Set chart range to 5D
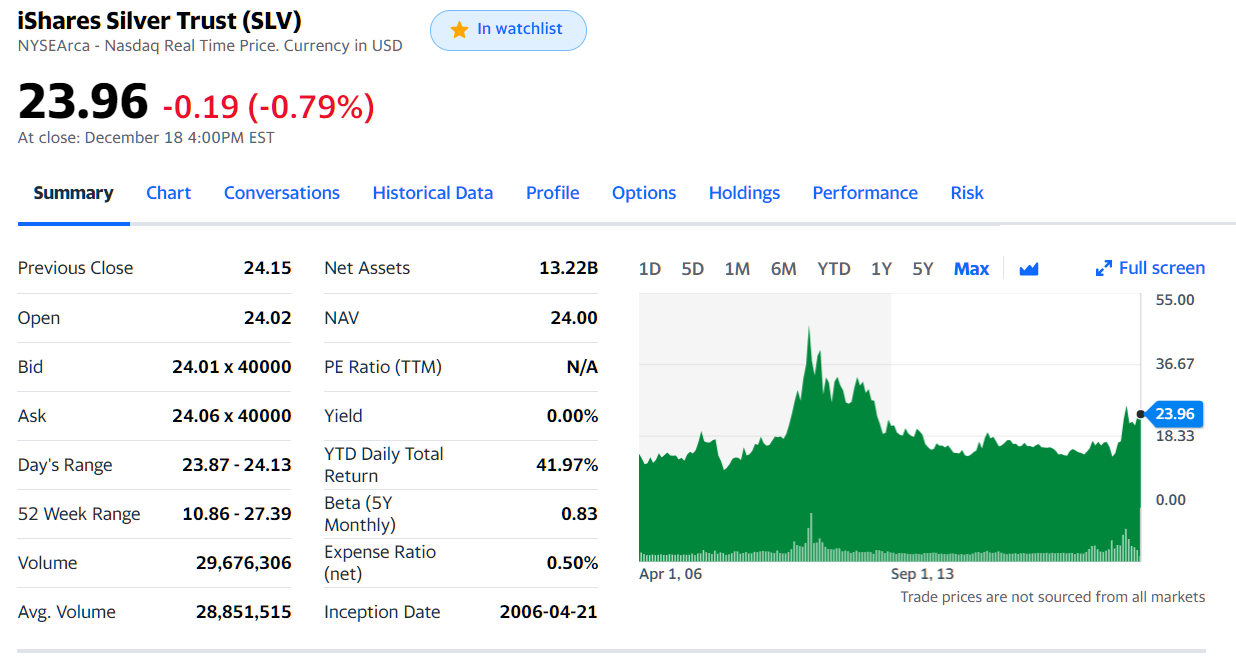The height and width of the screenshot is (660, 1236). coord(693,269)
